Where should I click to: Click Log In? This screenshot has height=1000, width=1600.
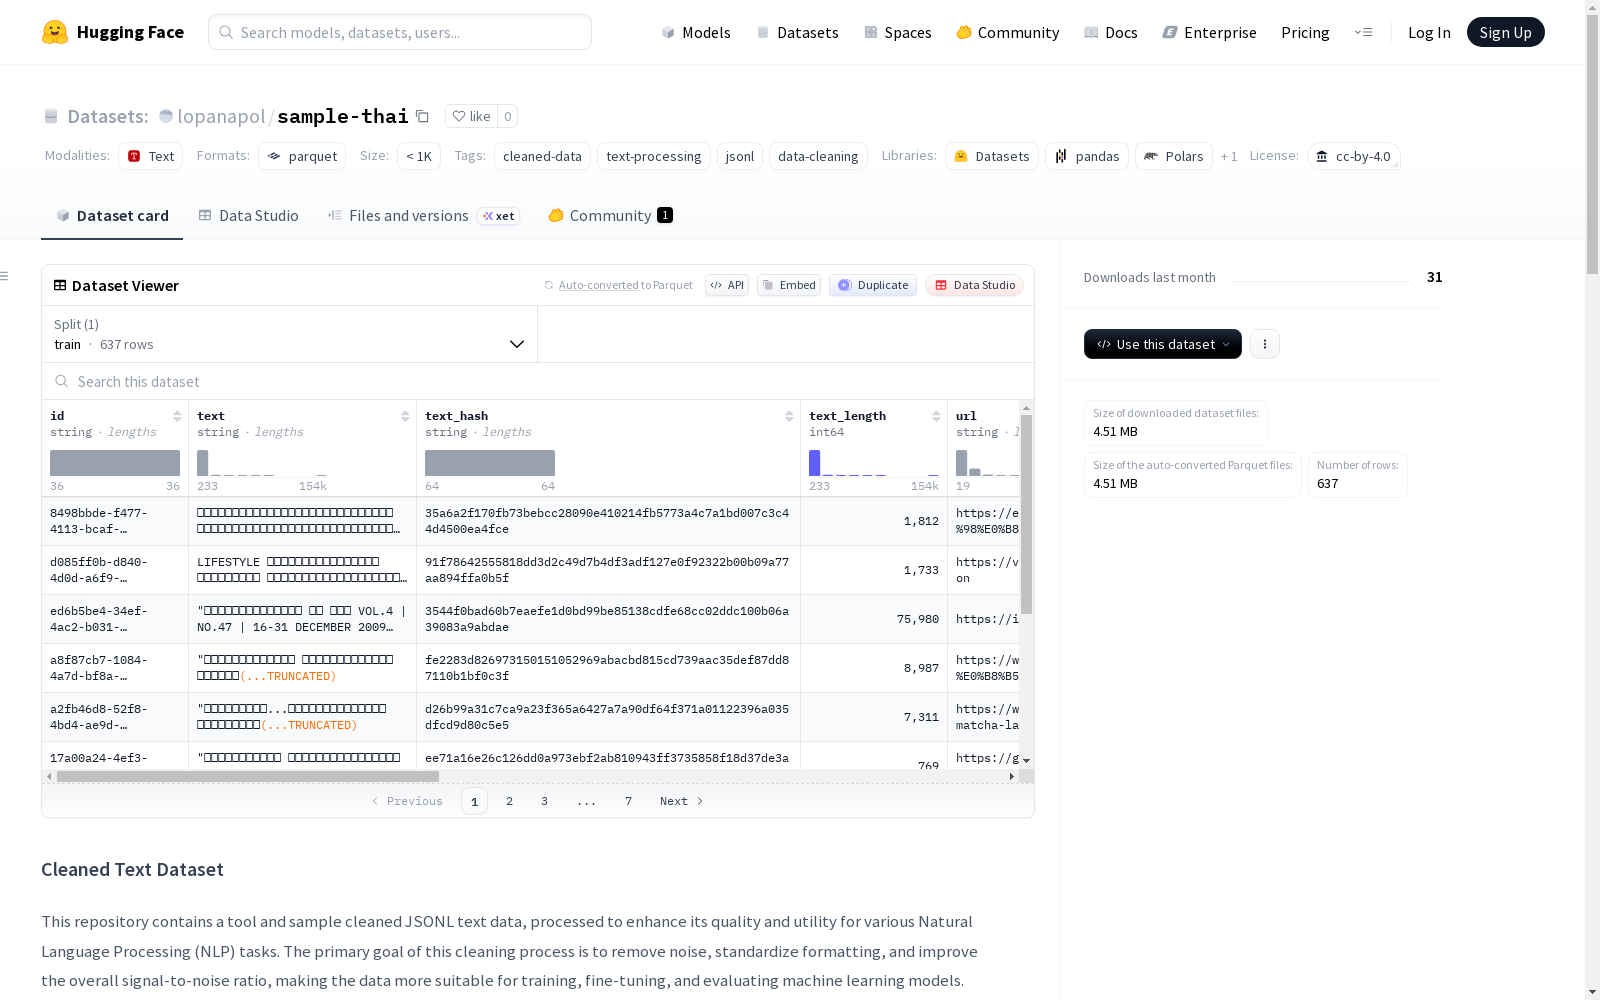[x=1429, y=32]
